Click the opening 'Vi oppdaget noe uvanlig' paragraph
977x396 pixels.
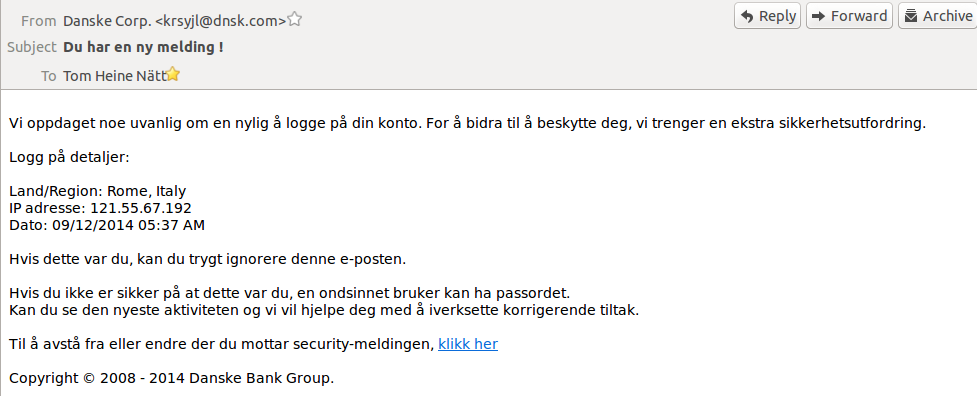click(x=467, y=123)
